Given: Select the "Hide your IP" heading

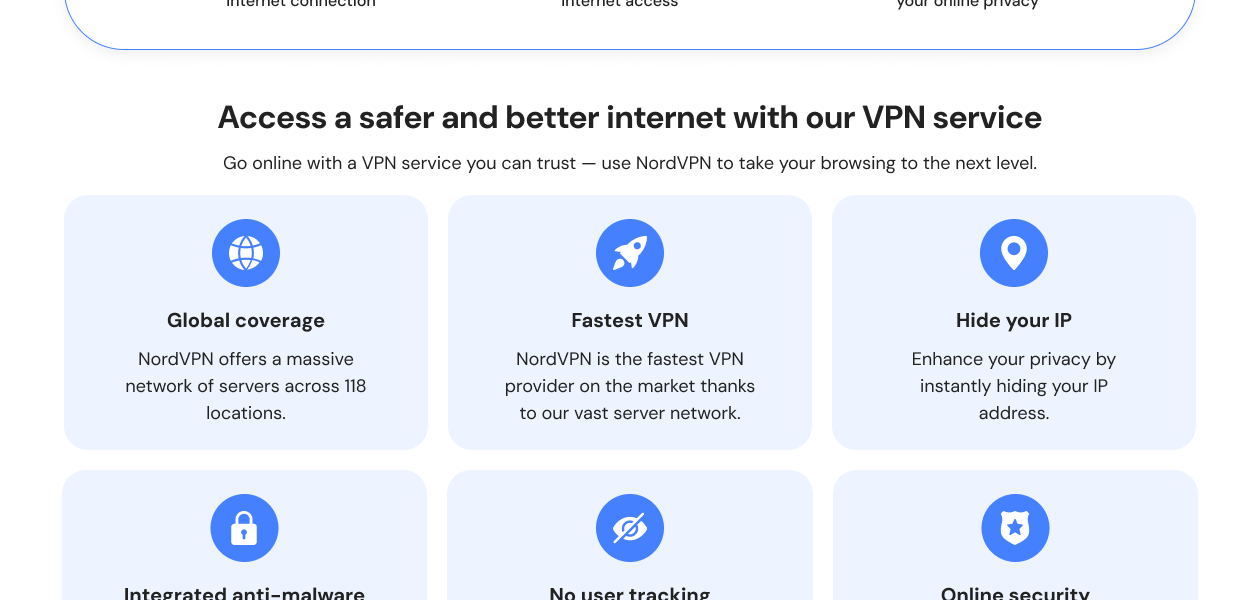Looking at the screenshot, I should coord(1014,320).
